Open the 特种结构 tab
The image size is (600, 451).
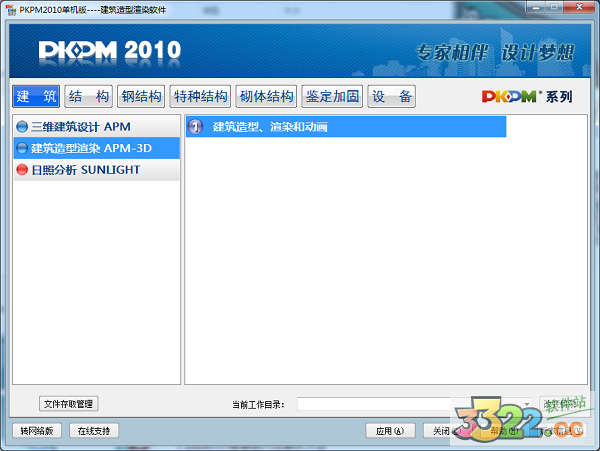click(x=201, y=96)
